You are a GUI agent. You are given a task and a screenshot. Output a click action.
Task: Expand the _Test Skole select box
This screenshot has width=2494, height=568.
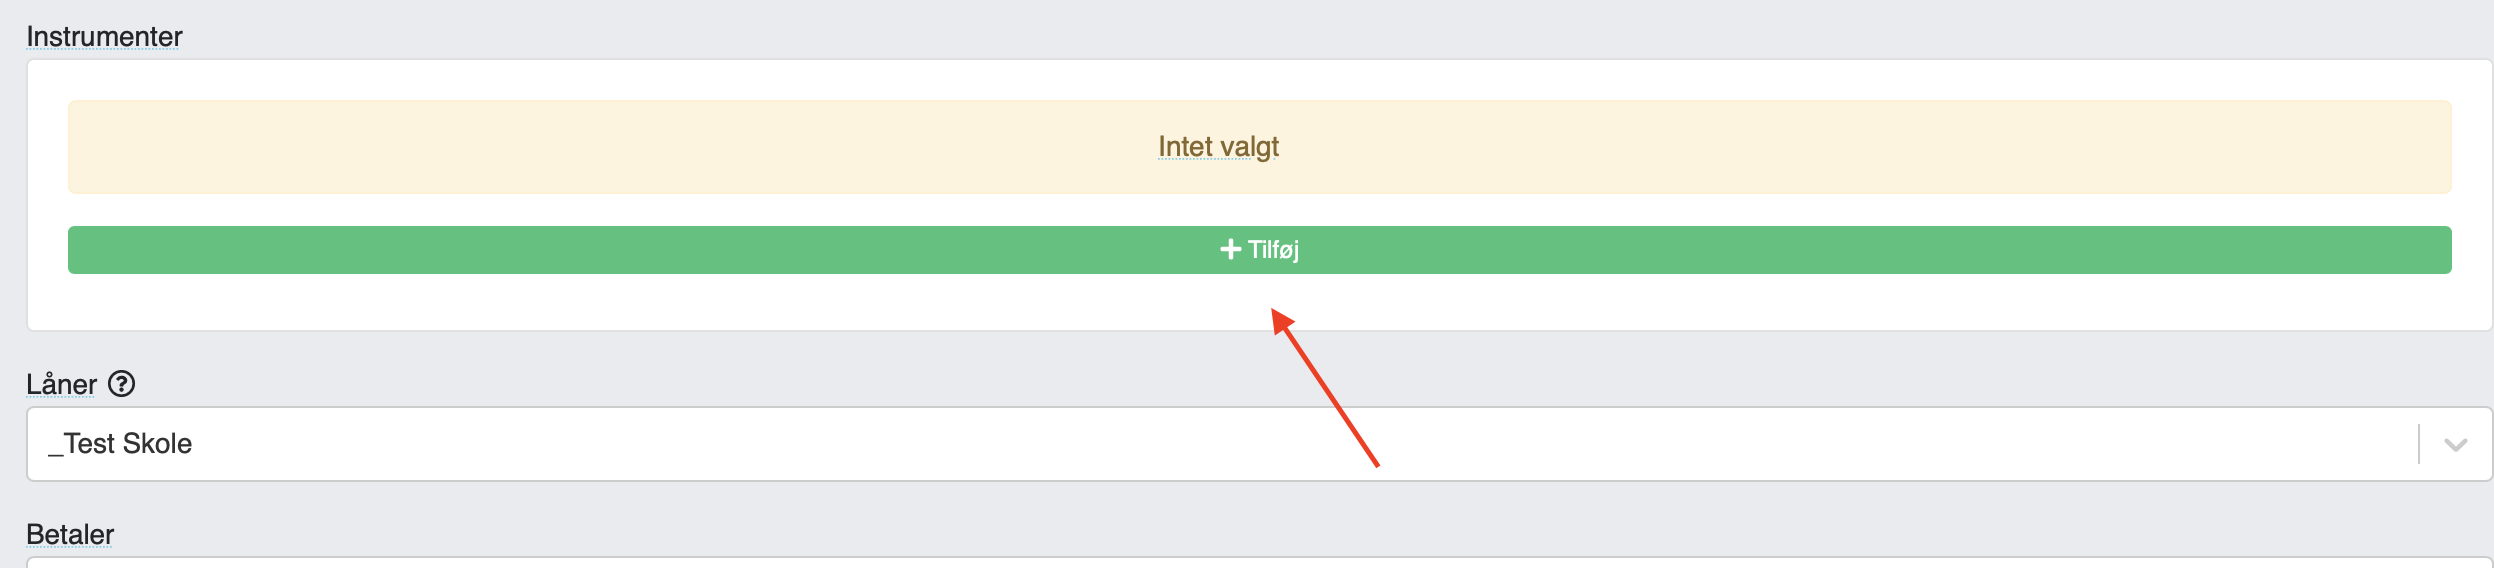click(1259, 444)
